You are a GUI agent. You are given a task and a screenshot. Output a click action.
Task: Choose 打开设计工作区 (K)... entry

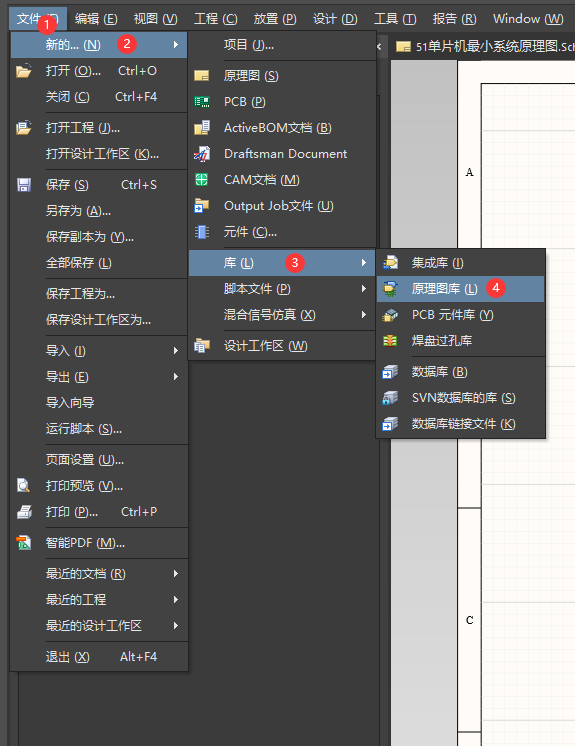coord(99,154)
